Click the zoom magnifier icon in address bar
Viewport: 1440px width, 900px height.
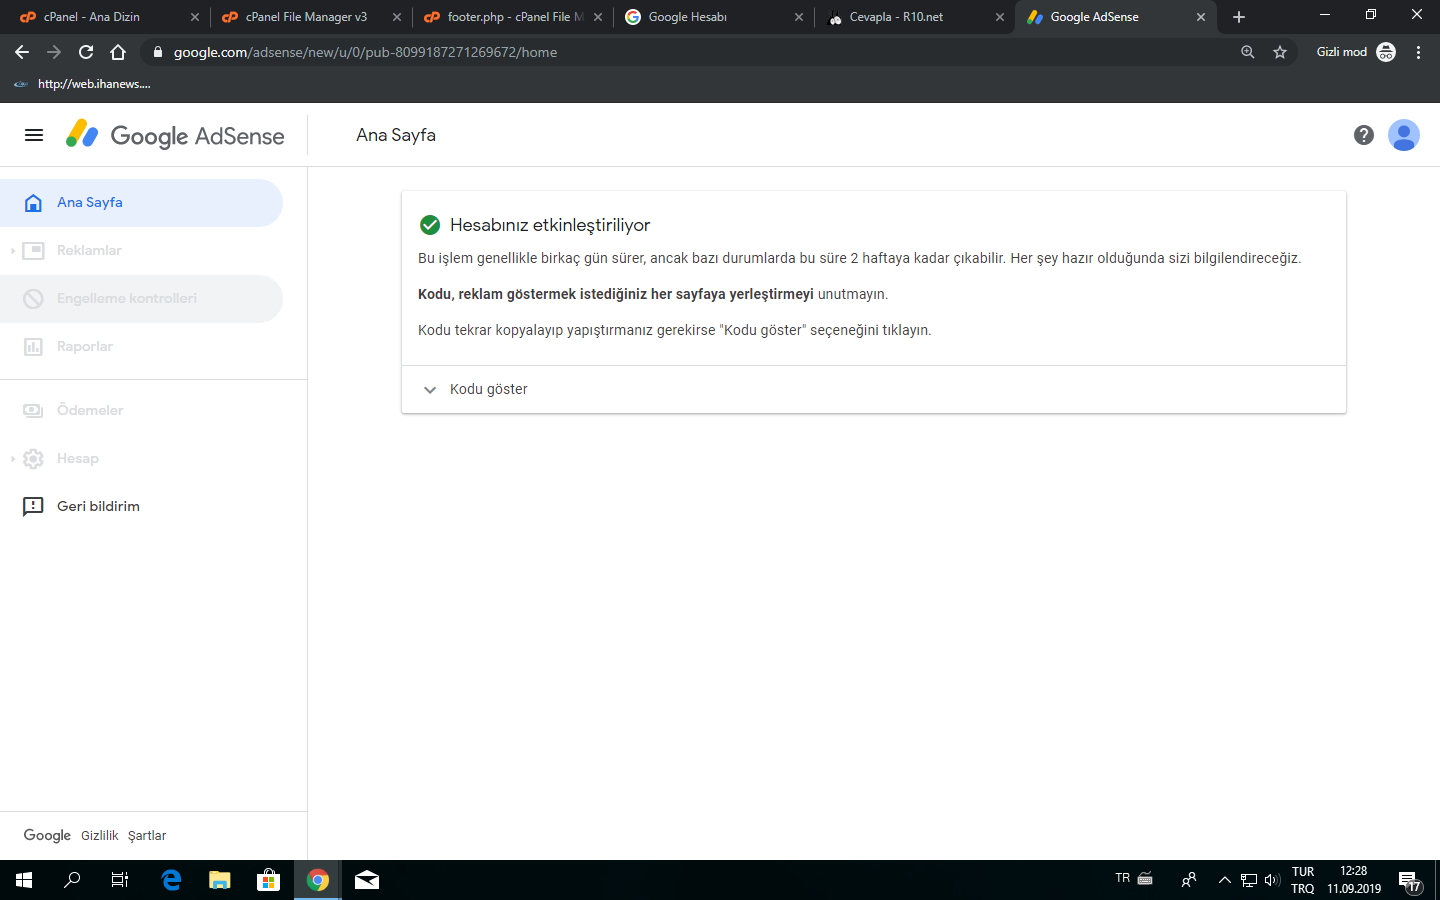coord(1247,52)
